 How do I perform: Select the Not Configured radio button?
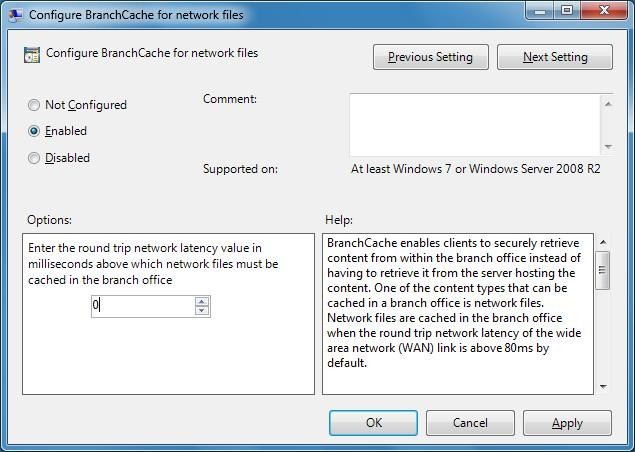point(34,105)
